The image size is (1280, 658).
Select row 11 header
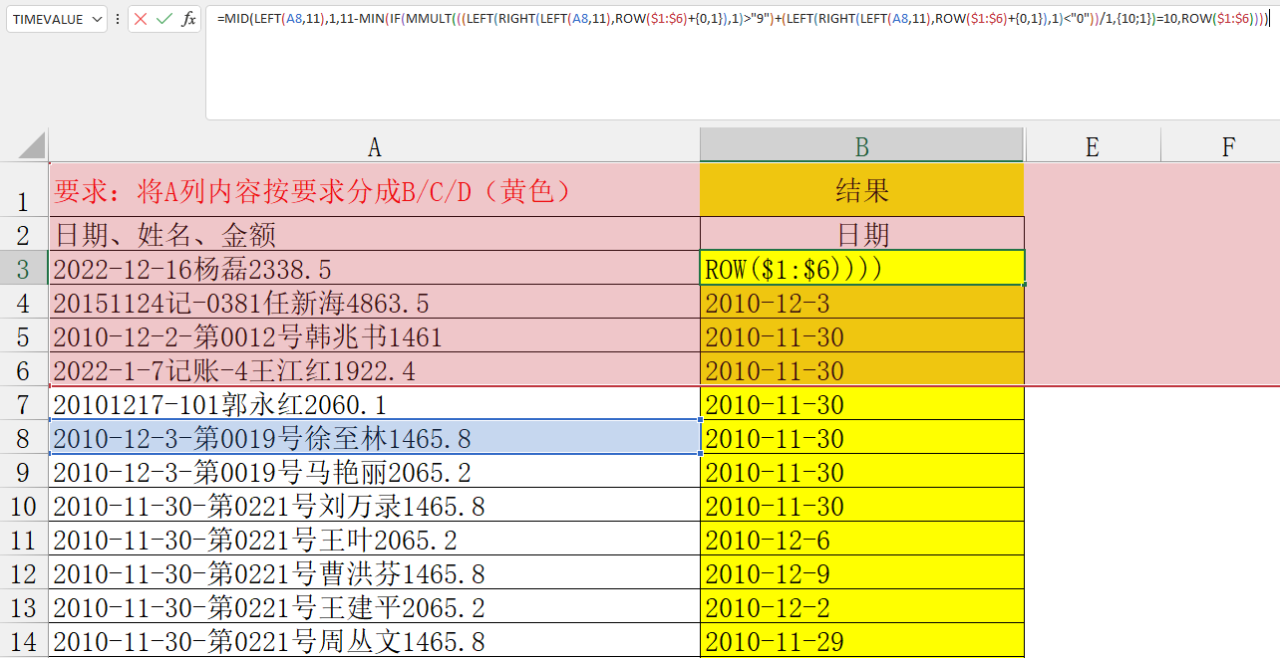tap(24, 540)
